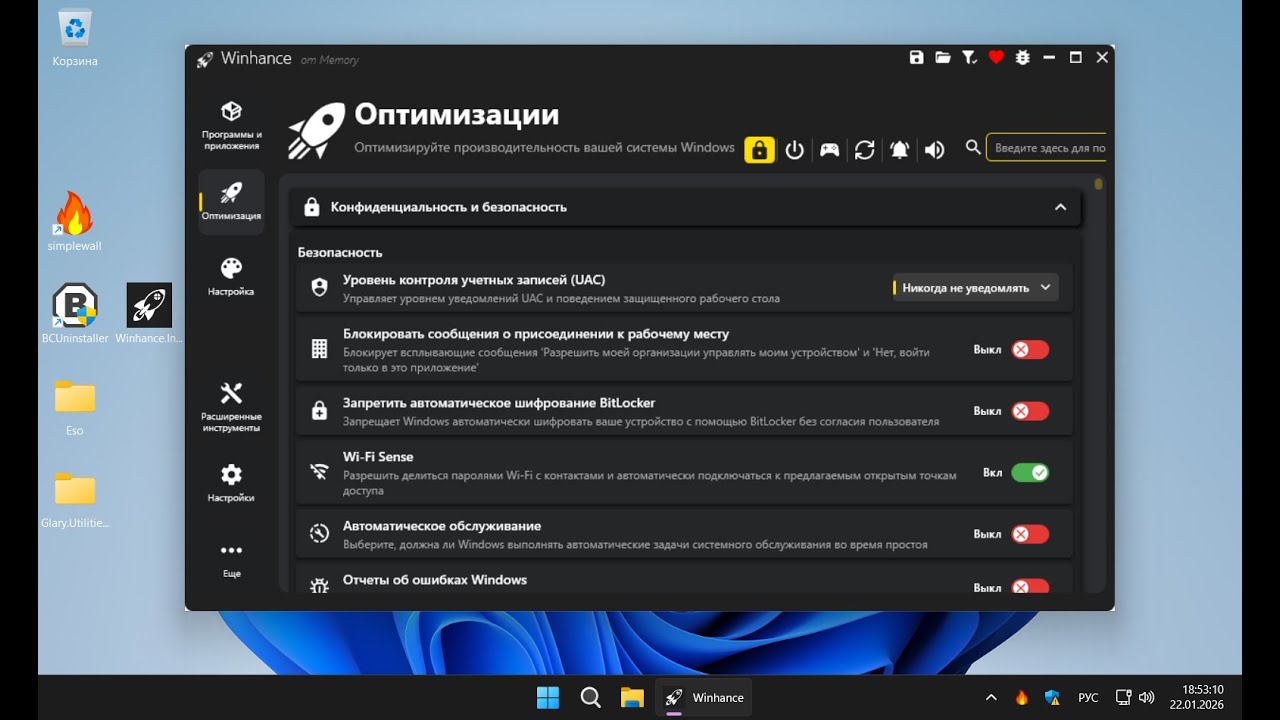Open the UAC level dropdown Никогда не уведомлять
Screen dimensions: 1280x720
coord(975,288)
